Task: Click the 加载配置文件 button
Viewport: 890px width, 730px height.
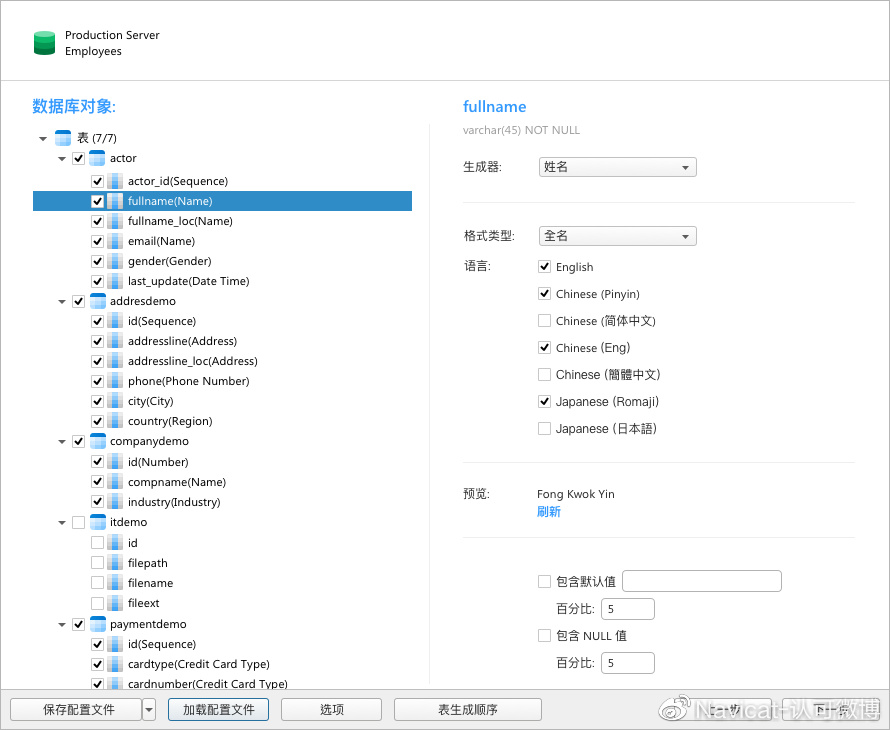Action: point(219,710)
